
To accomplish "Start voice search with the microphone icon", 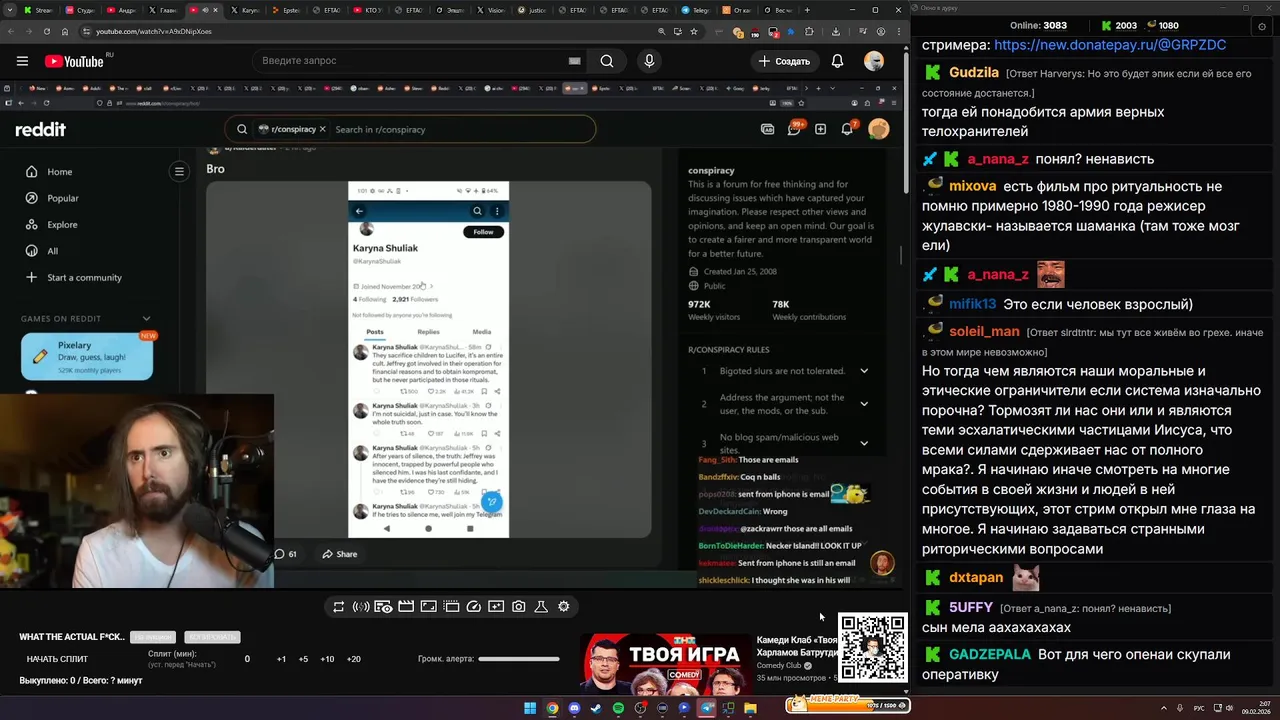I will (649, 61).
